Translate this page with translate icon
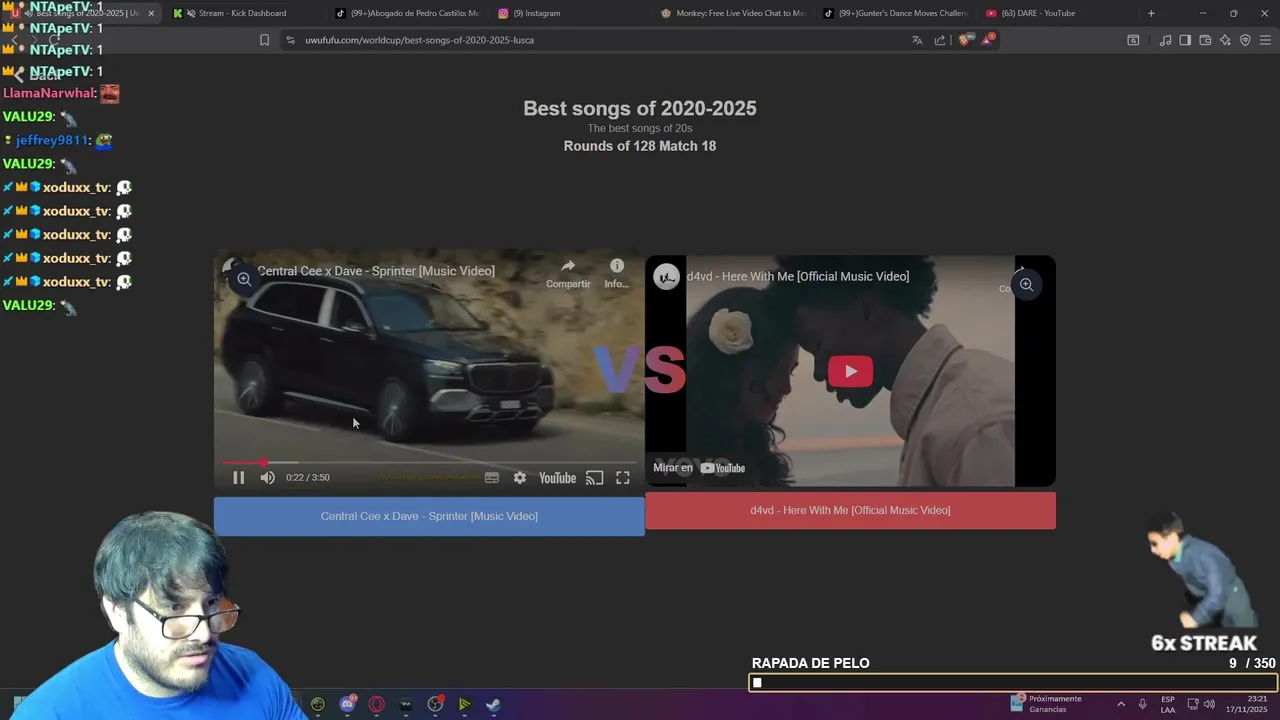 [917, 40]
